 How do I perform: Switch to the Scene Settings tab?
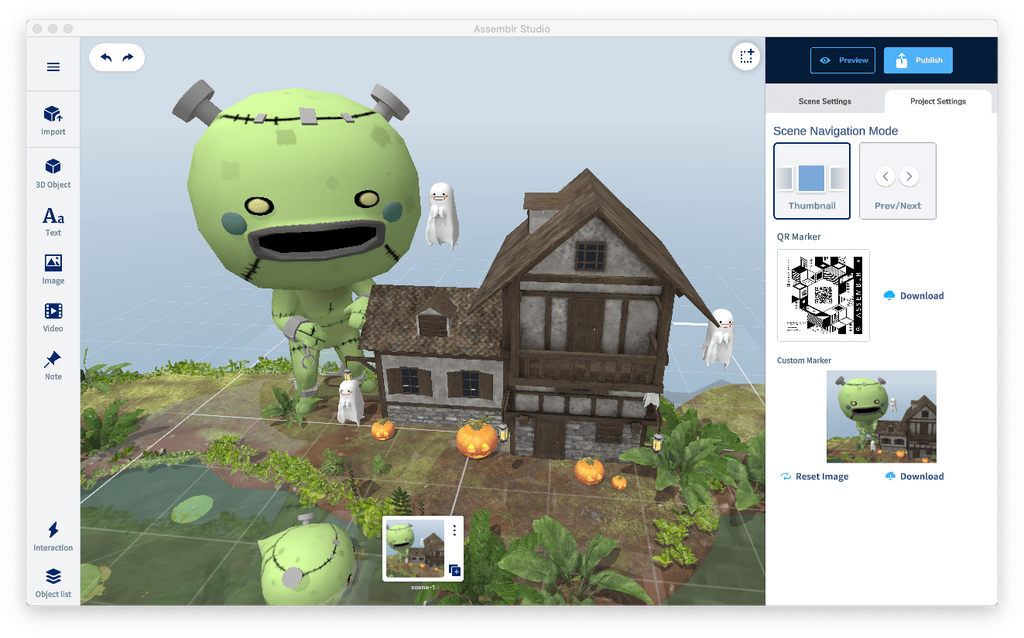point(825,101)
